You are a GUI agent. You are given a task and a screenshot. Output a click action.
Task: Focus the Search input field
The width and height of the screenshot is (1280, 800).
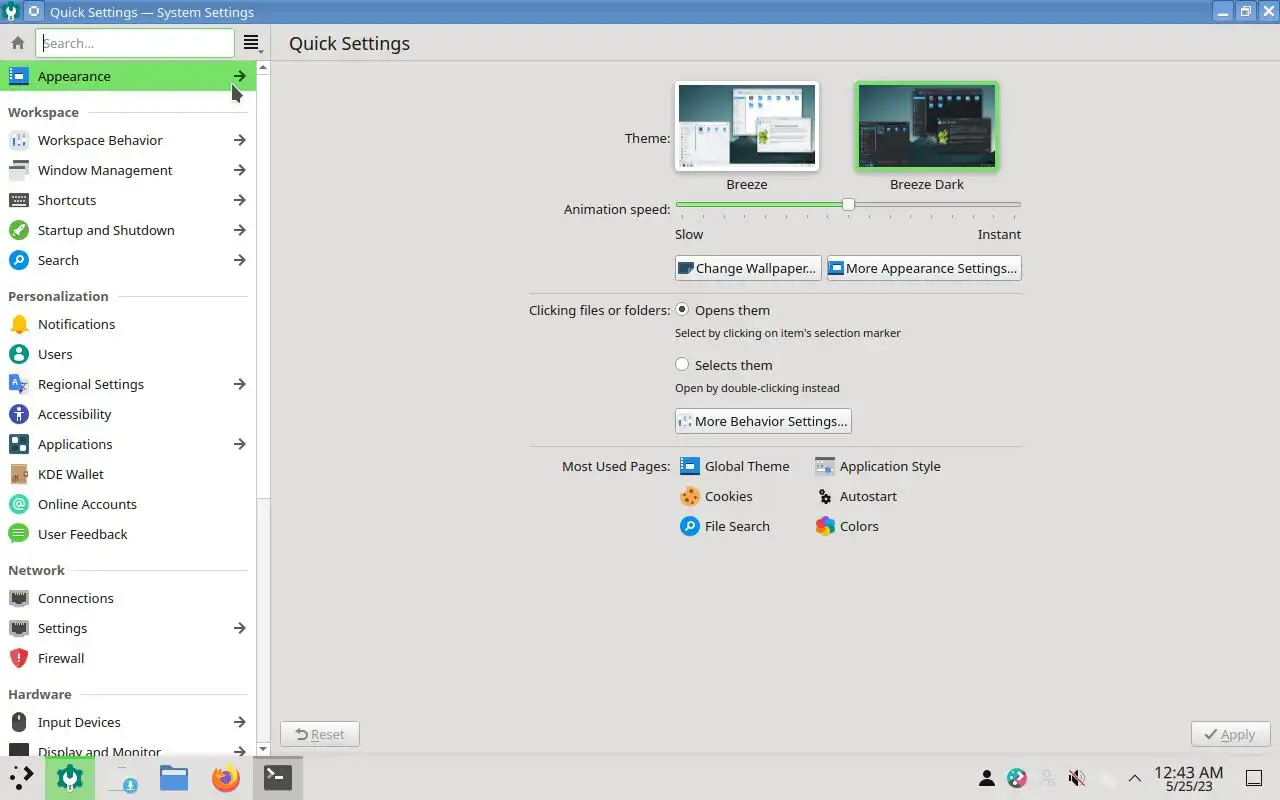point(135,43)
